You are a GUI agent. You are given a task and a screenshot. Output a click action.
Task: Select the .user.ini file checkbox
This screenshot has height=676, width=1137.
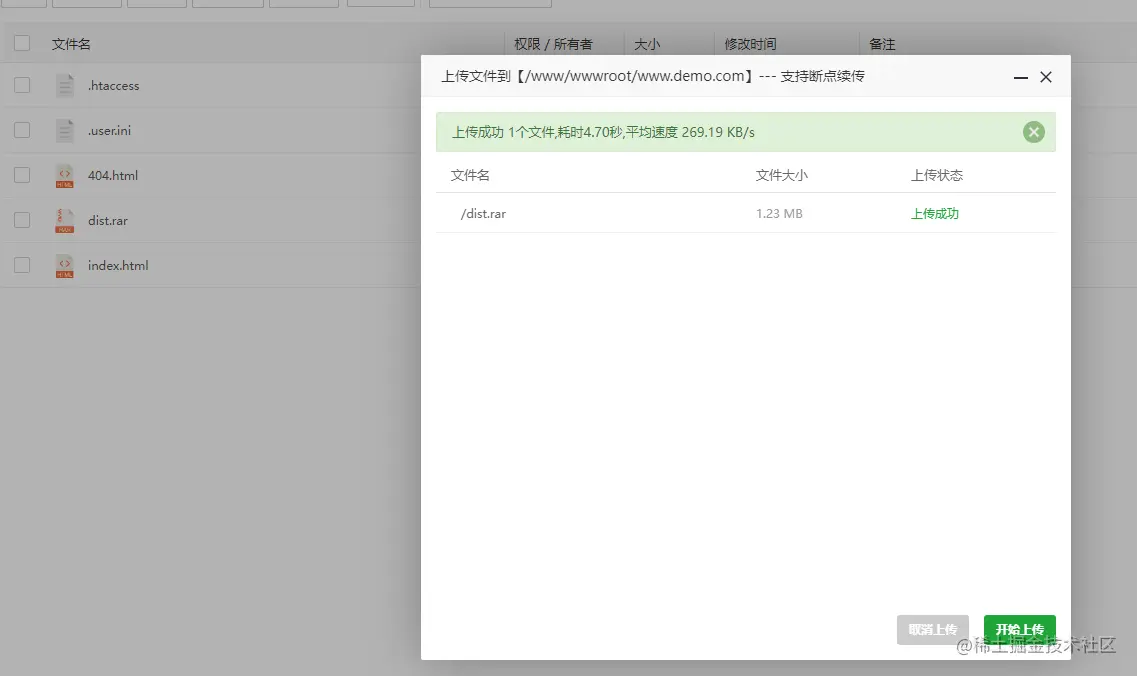pyautogui.click(x=22, y=130)
